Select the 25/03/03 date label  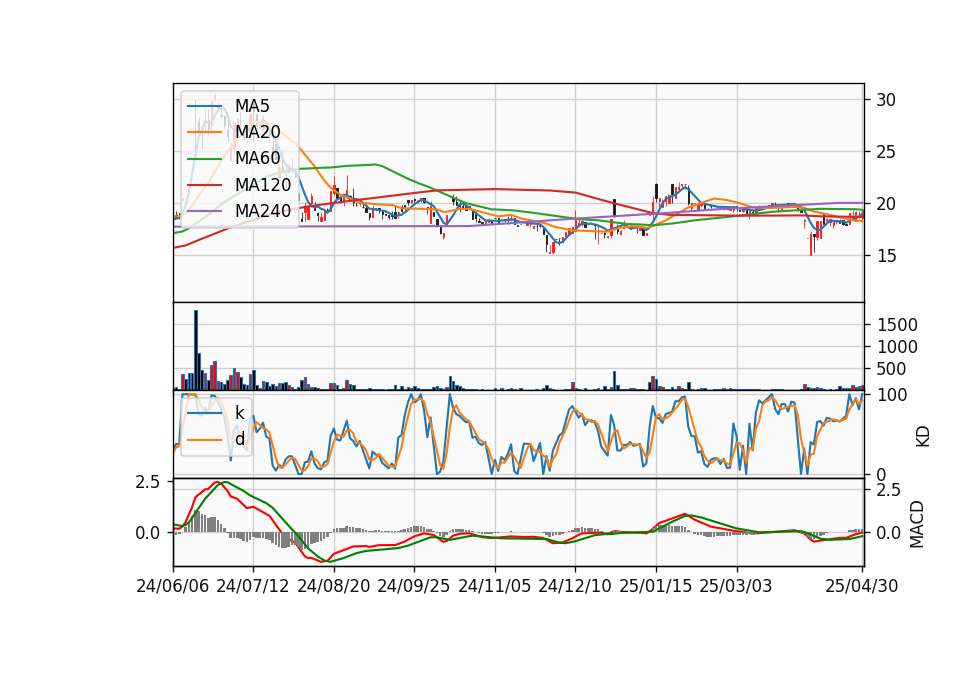(x=735, y=586)
